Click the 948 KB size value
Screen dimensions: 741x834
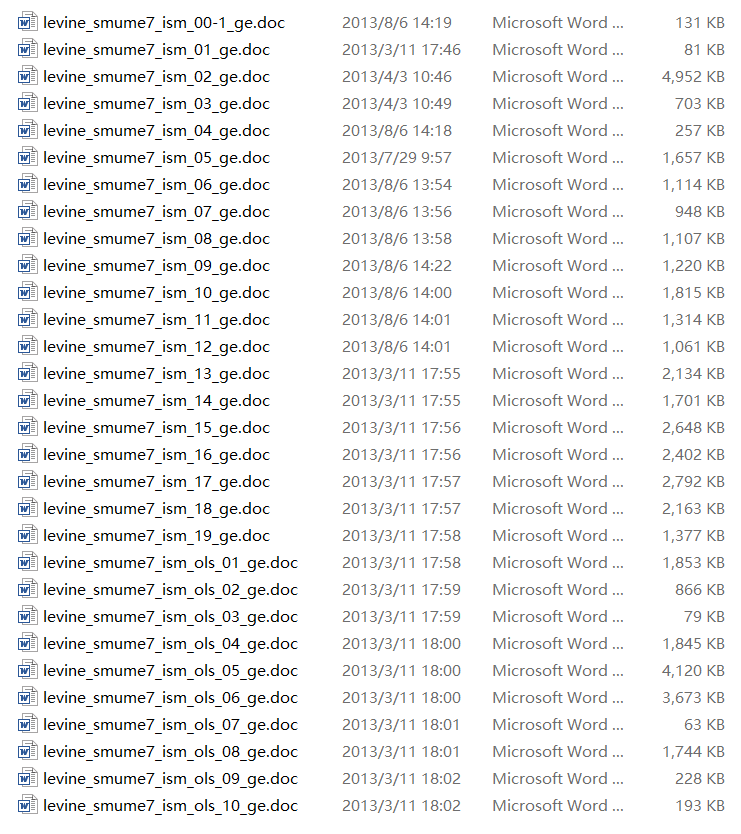(700, 212)
